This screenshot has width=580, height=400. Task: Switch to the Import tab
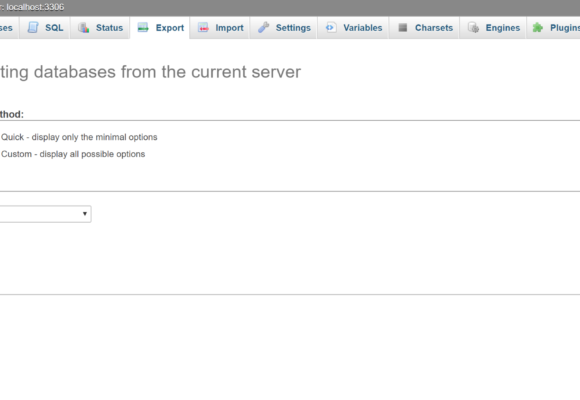(x=229, y=28)
